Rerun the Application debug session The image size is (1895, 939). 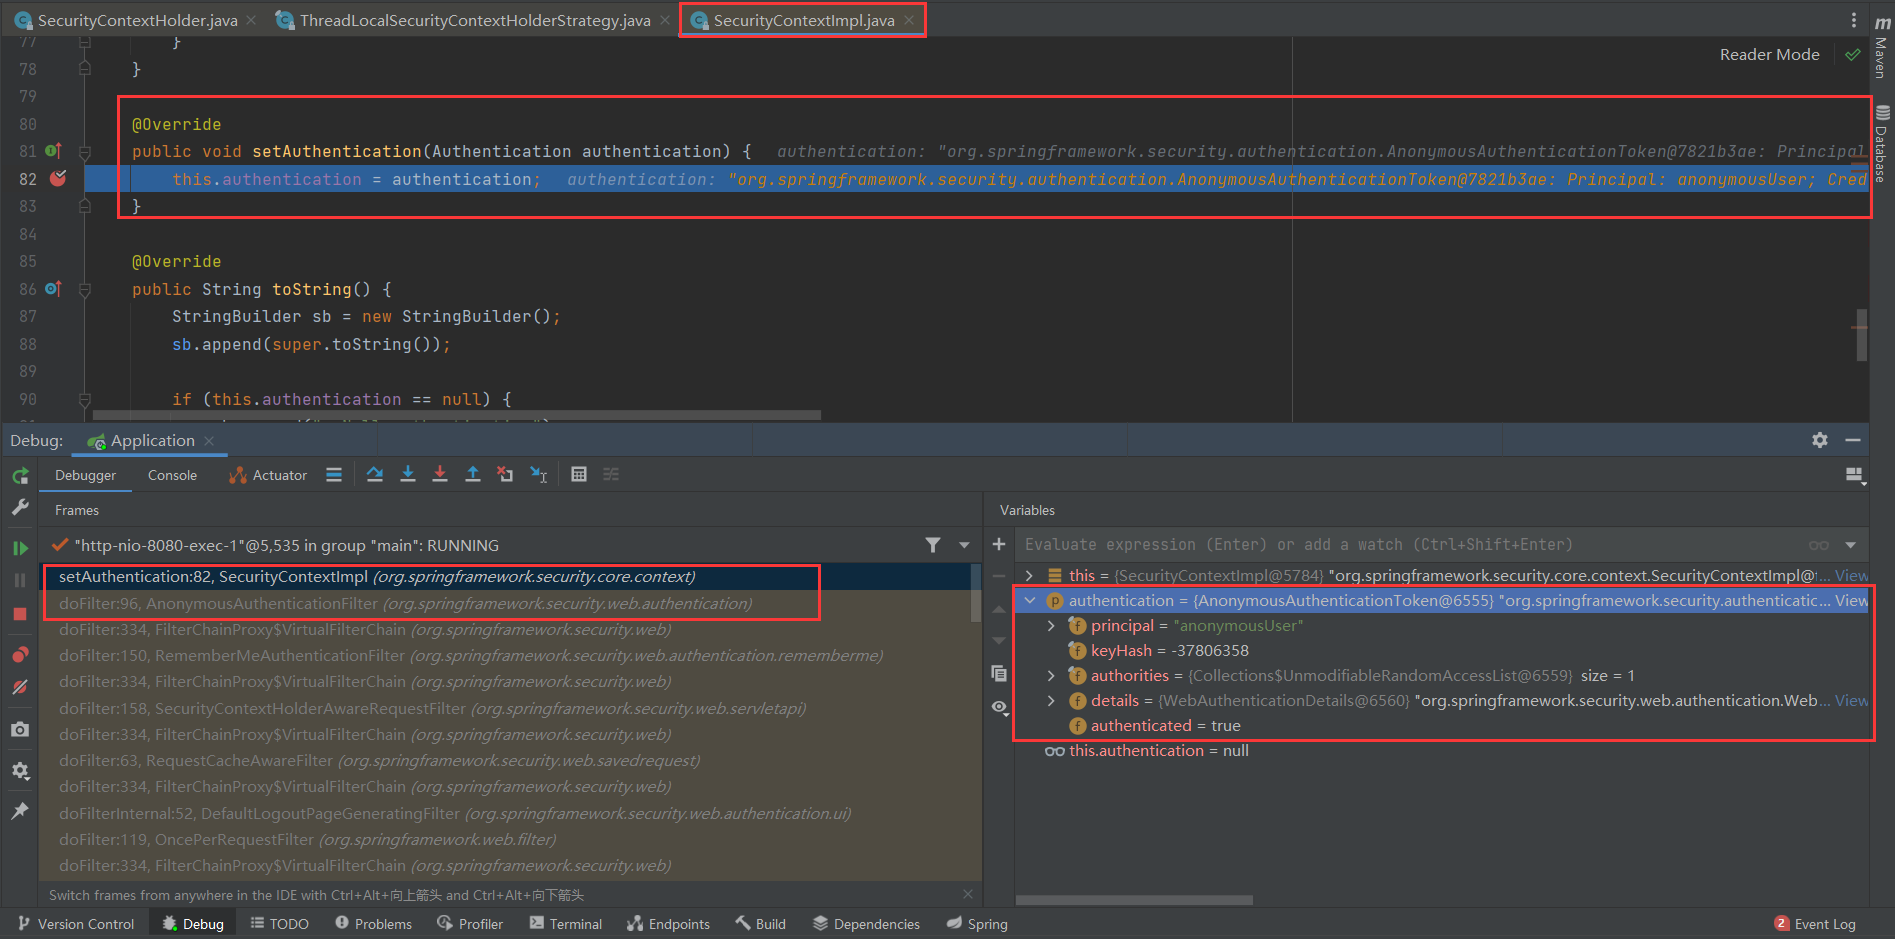[x=20, y=476]
